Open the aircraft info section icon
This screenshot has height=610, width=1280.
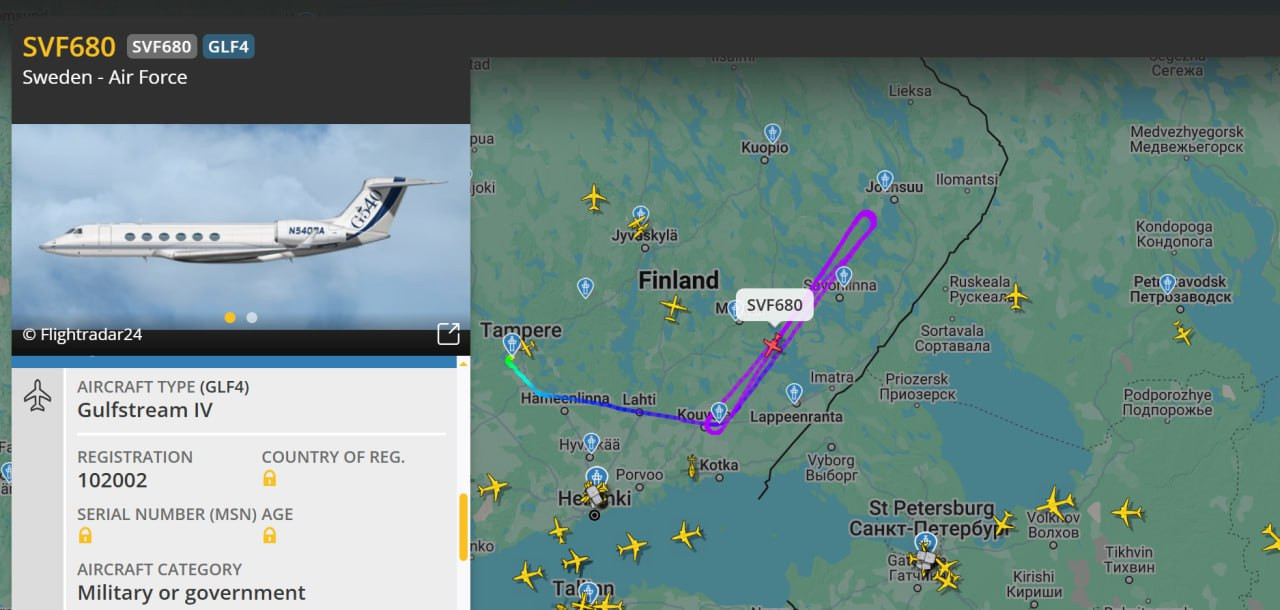click(37, 397)
